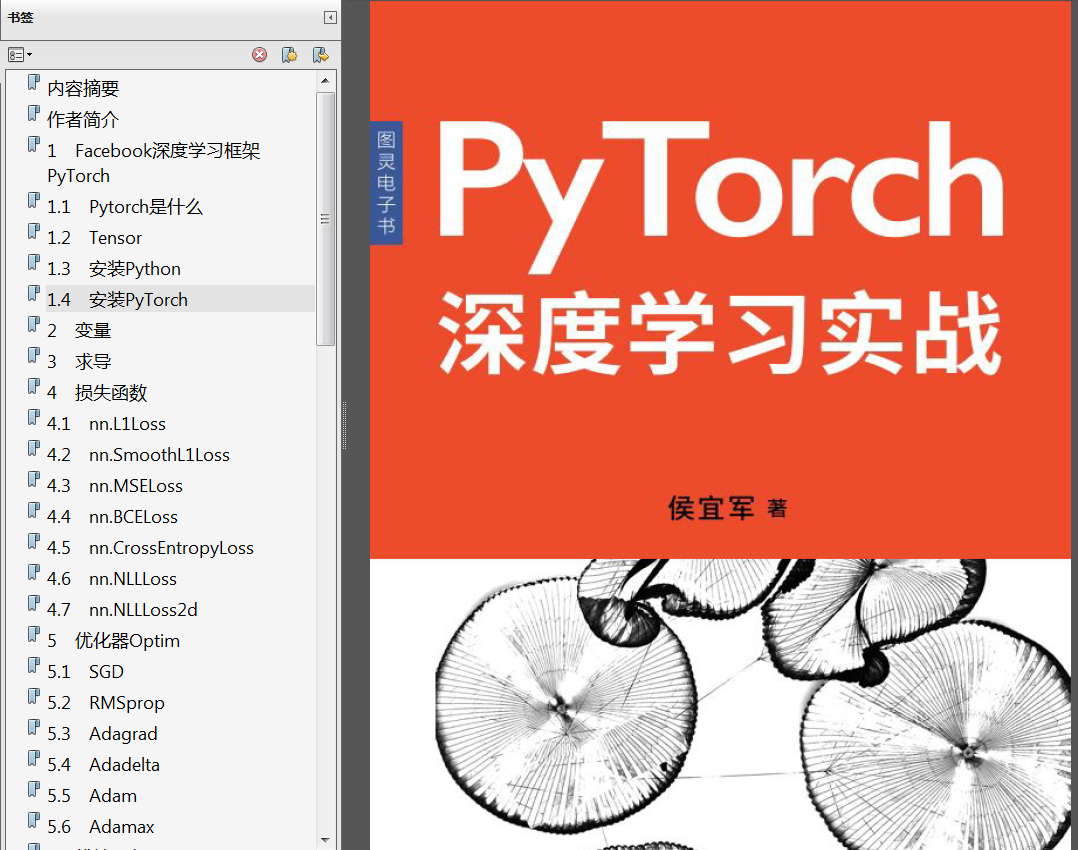The width and height of the screenshot is (1078, 850).
Task: Open chapter 5 优化器Optim
Action: click(113, 640)
